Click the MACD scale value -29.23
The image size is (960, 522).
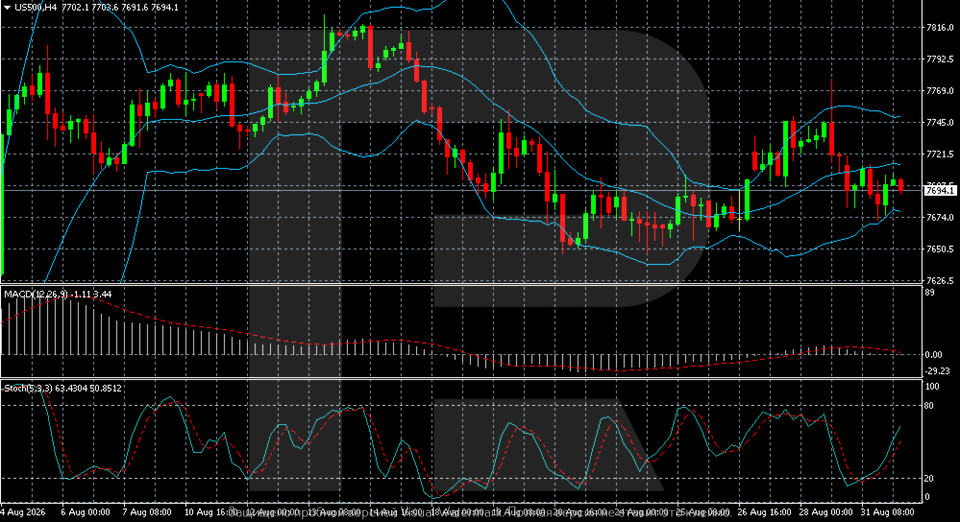click(x=938, y=371)
